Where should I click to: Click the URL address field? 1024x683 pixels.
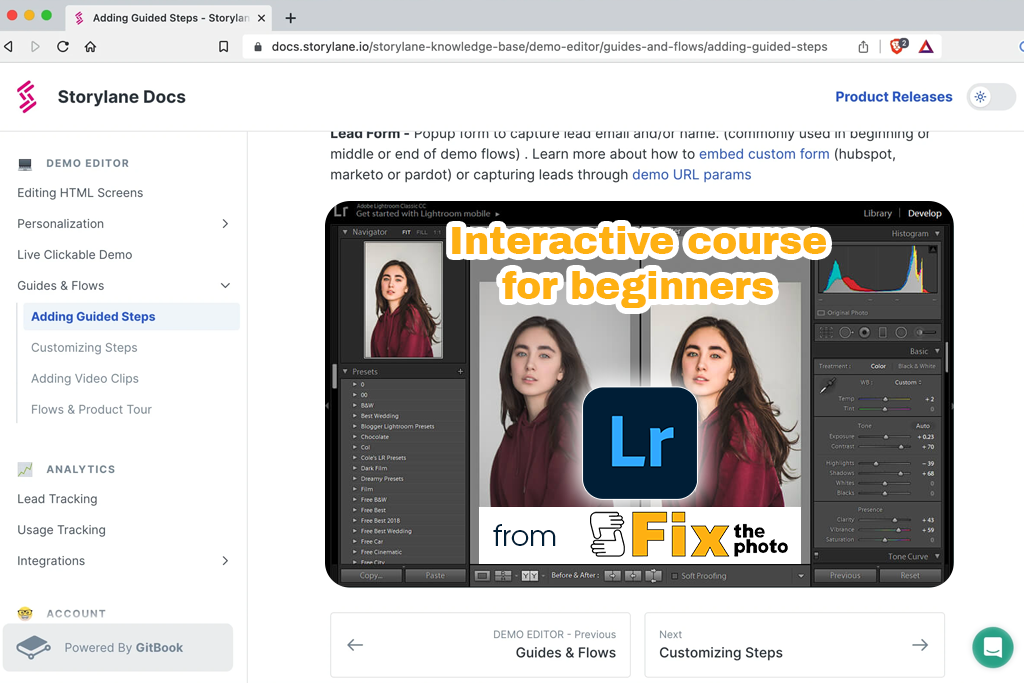549,46
